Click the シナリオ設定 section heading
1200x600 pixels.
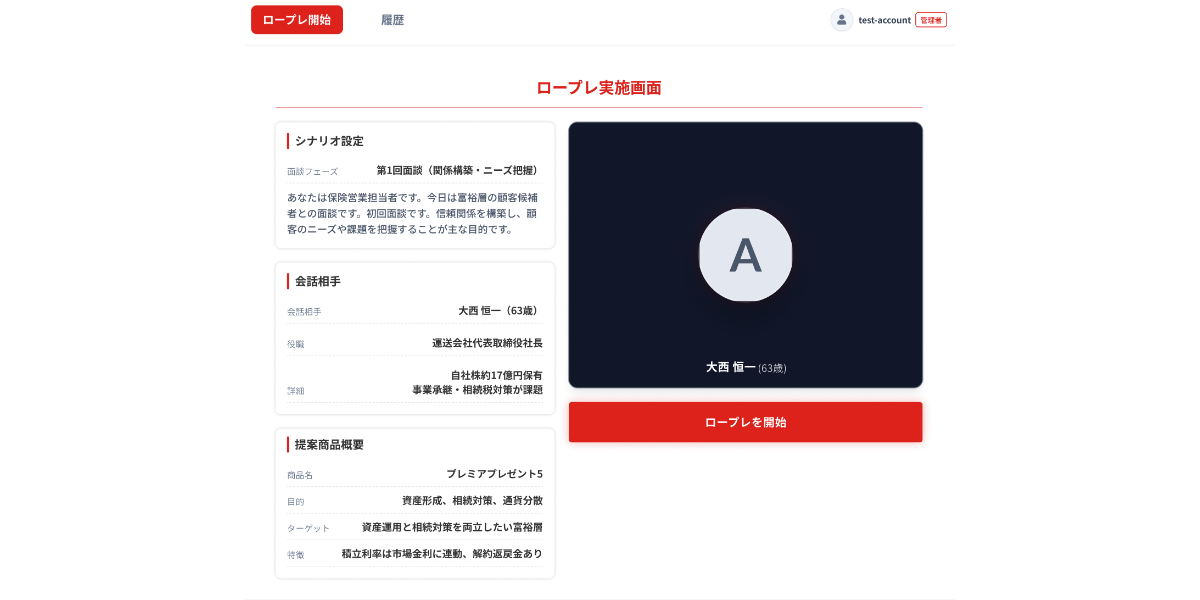[x=329, y=141]
